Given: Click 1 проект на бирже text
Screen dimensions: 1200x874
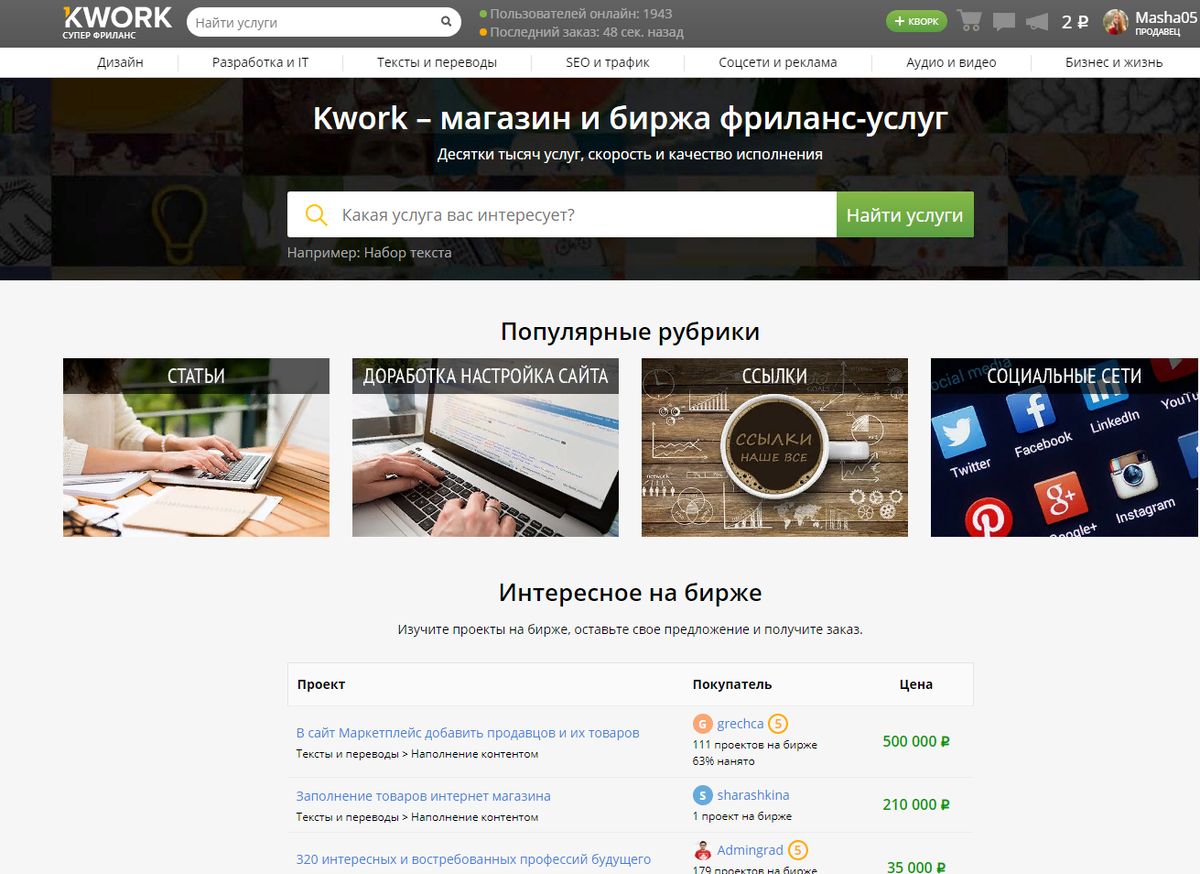Looking at the screenshot, I should coord(742,817).
